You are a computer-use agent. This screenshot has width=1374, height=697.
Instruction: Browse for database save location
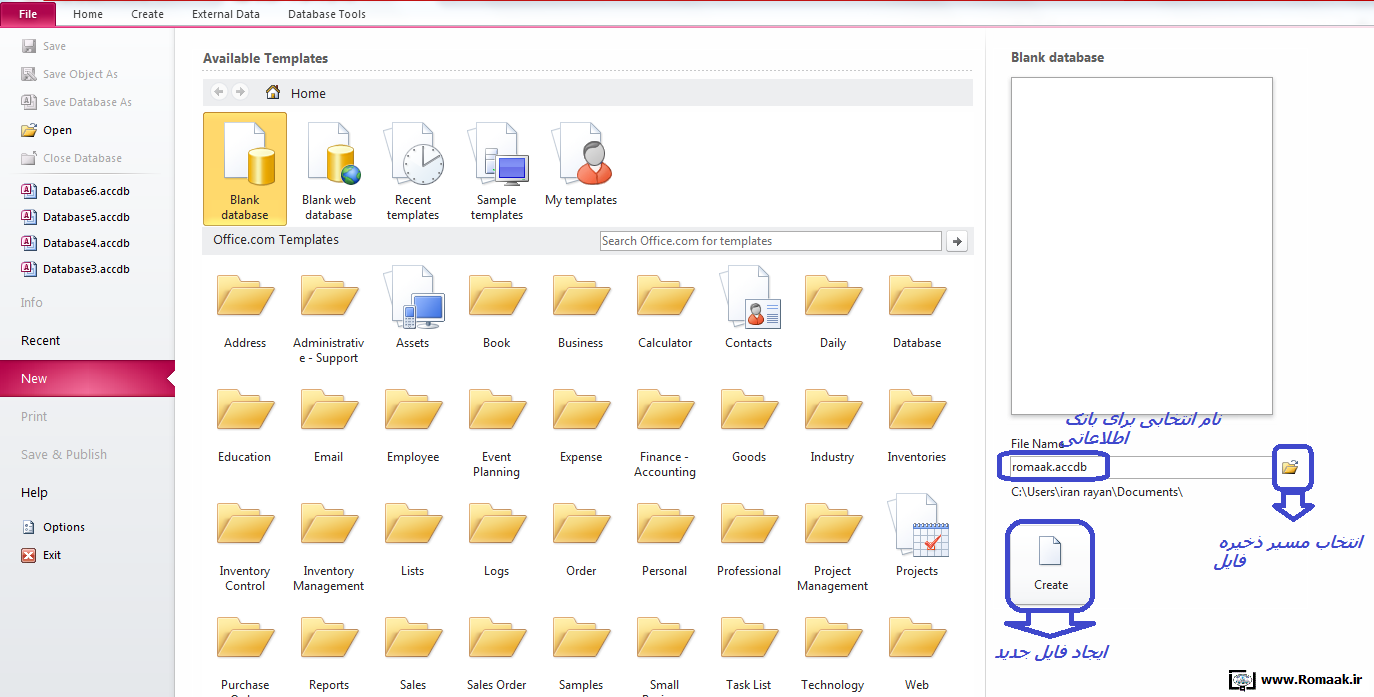click(1290, 467)
